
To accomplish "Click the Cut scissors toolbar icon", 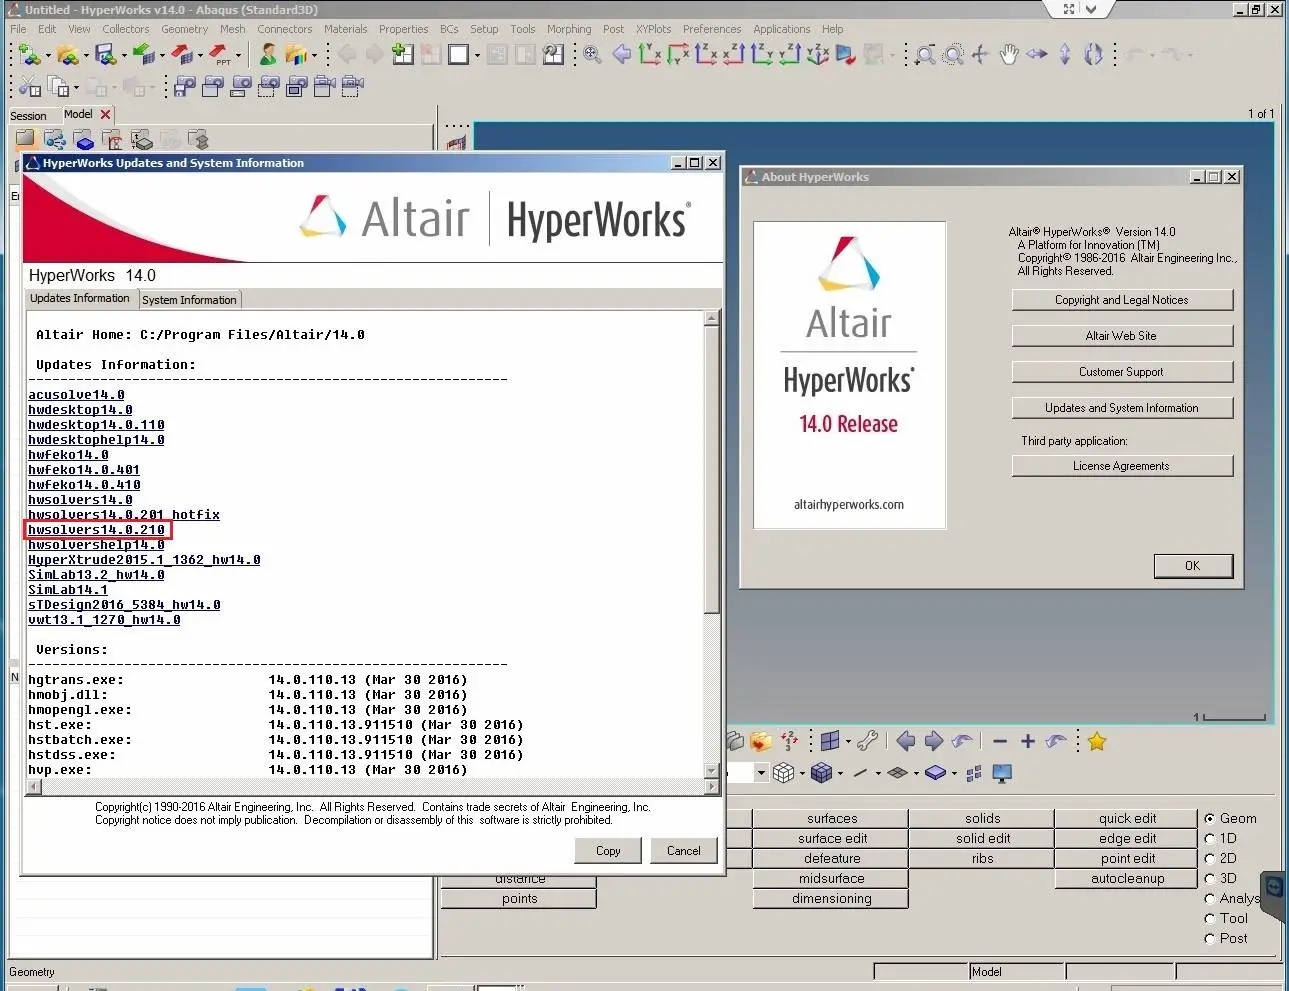I will coord(28,88).
